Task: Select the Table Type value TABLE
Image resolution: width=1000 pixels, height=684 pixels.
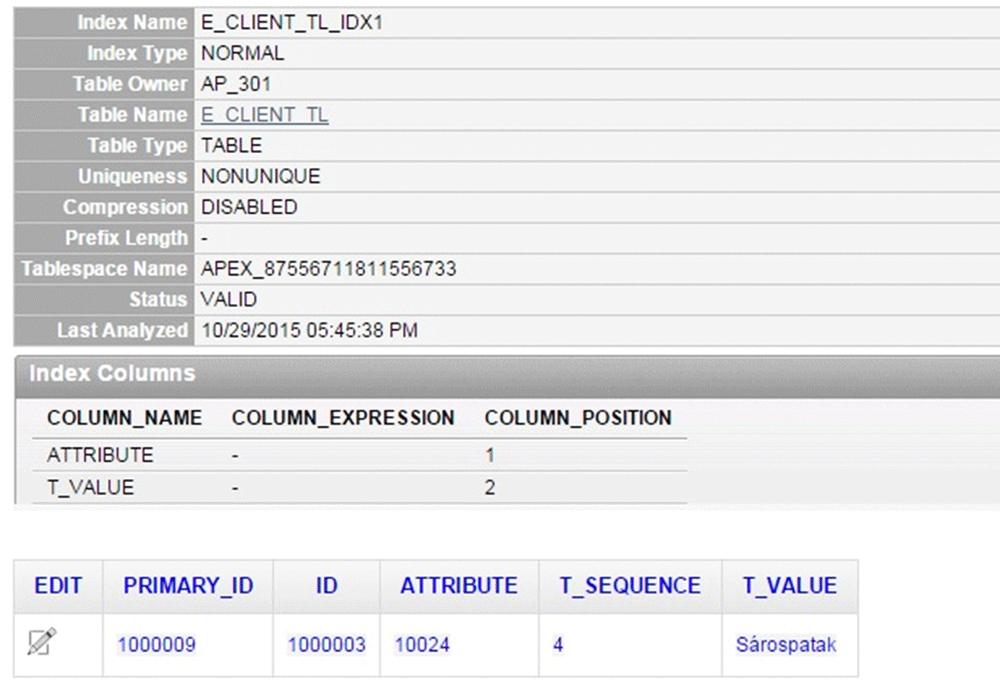Action: tap(232, 145)
